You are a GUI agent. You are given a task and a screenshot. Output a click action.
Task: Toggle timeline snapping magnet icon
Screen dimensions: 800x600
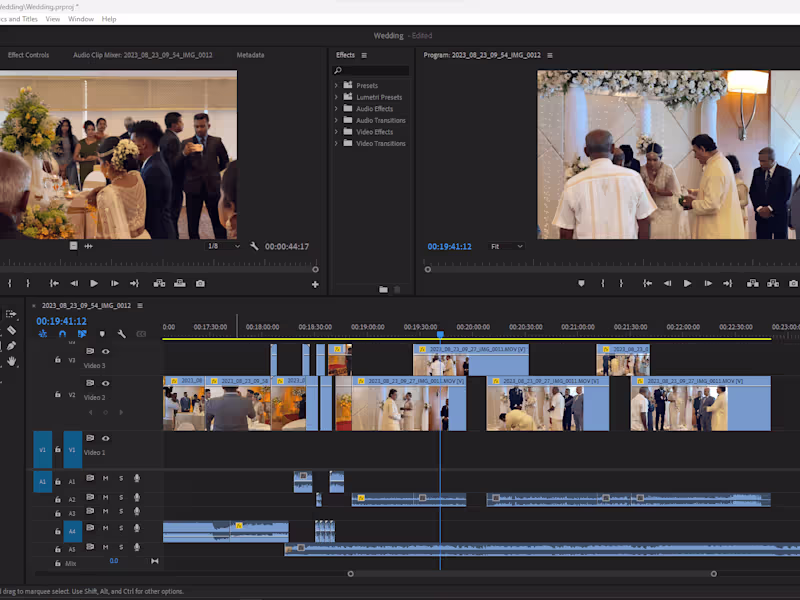tap(62, 334)
